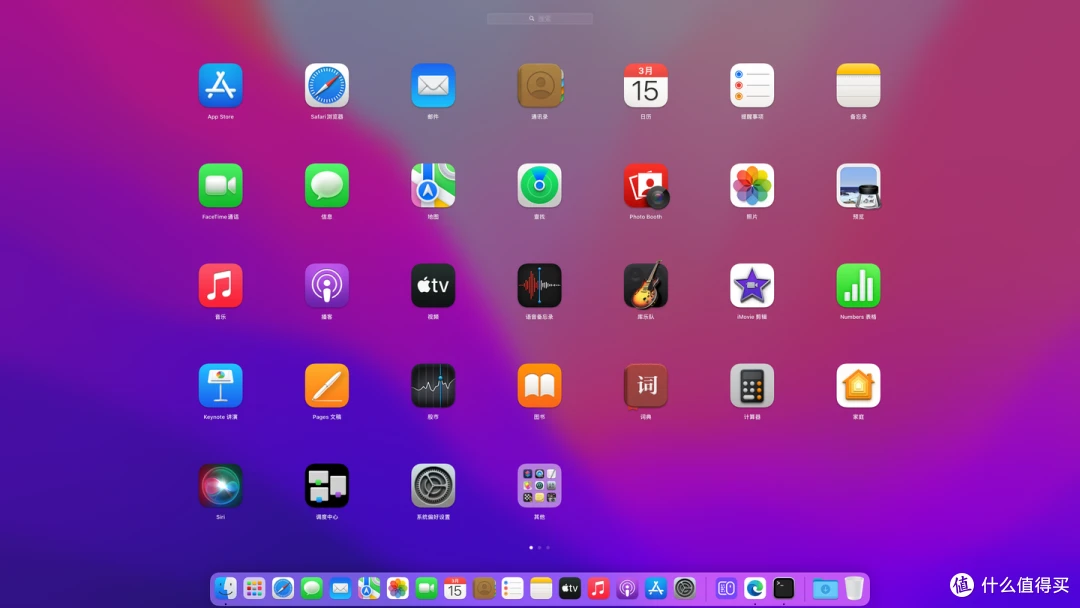Viewport: 1080px width, 608px height.
Task: Select the first Launchpad page dot
Action: (531, 547)
